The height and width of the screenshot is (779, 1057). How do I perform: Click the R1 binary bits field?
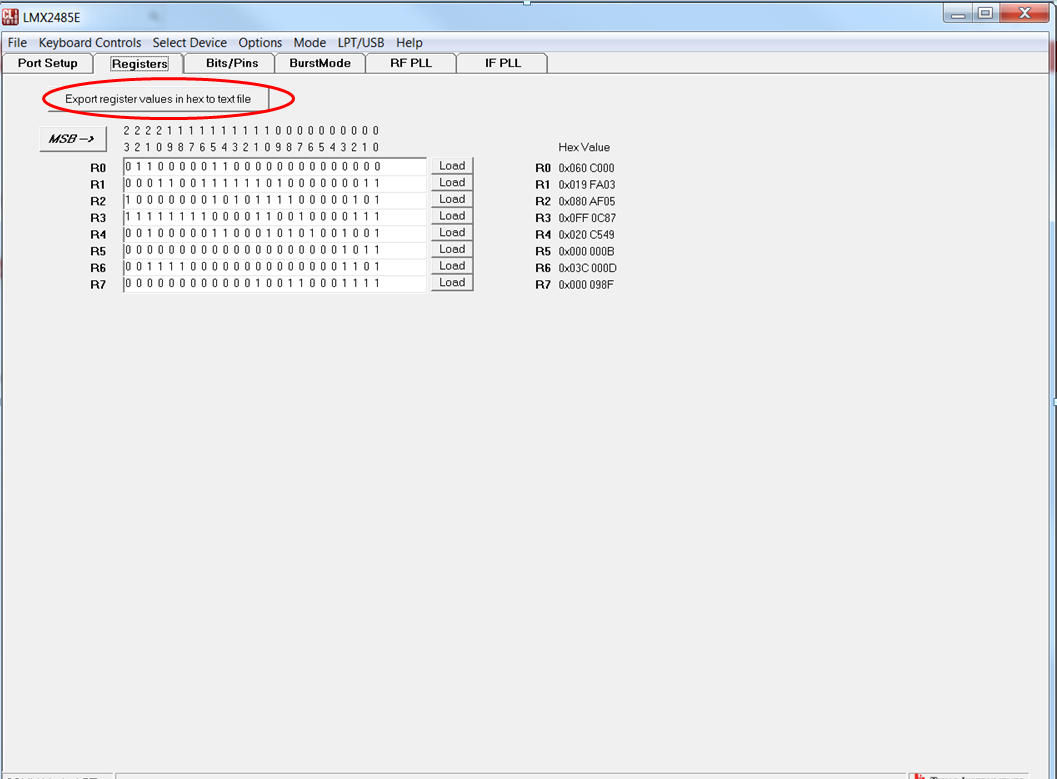click(x=275, y=183)
